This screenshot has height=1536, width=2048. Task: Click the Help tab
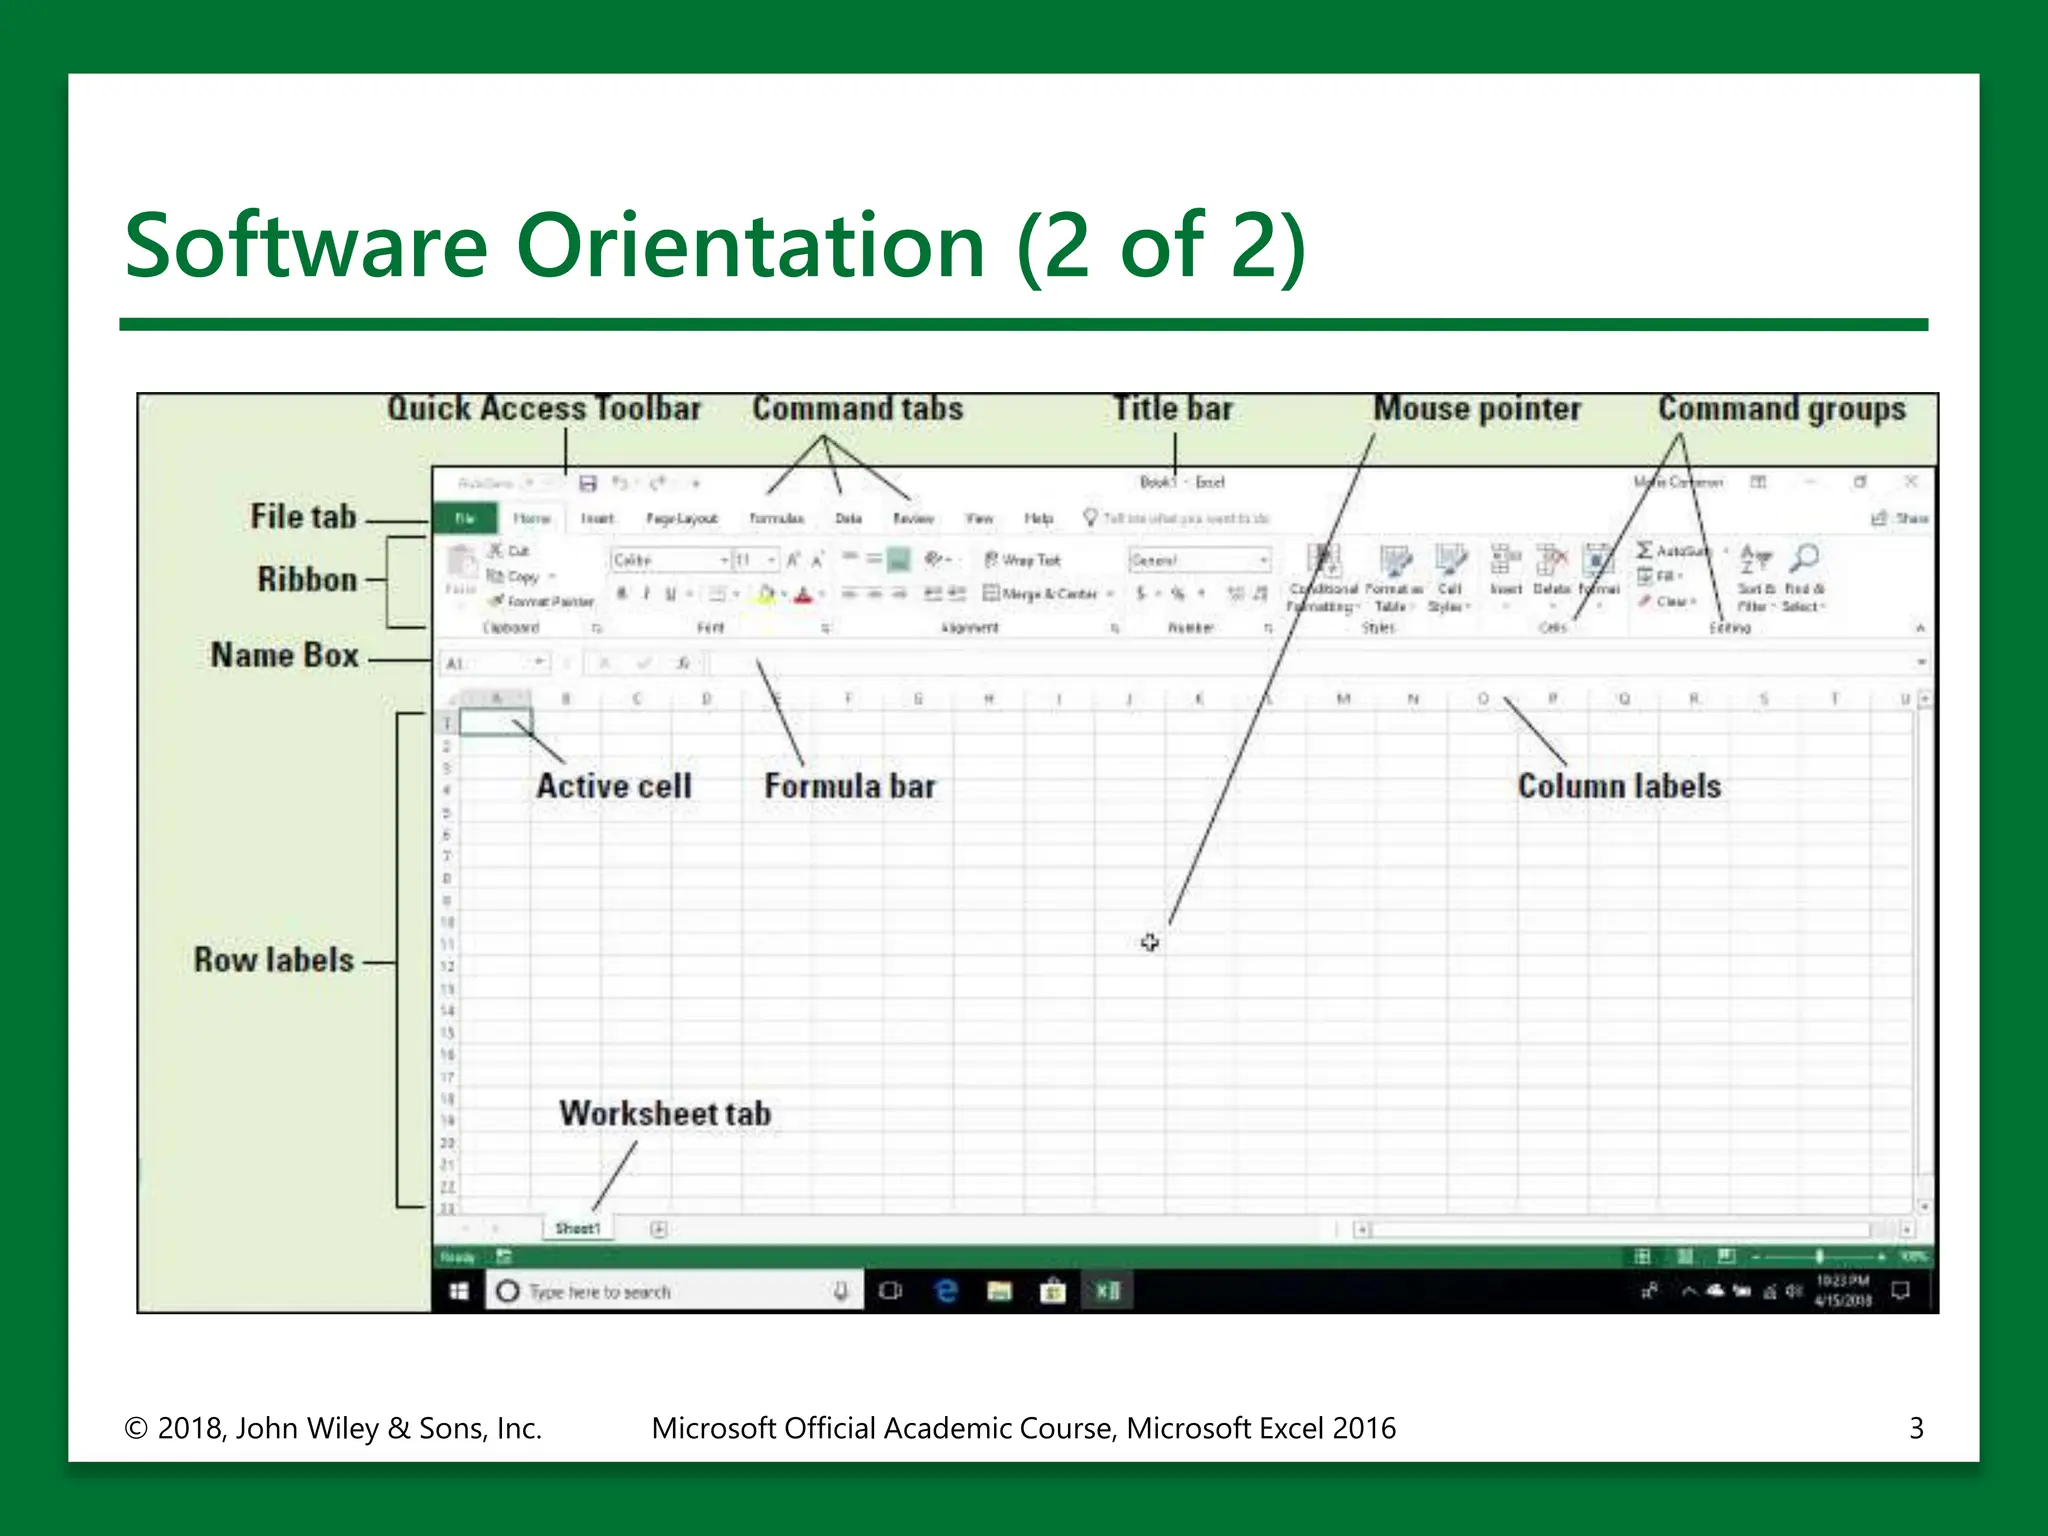click(x=1038, y=518)
